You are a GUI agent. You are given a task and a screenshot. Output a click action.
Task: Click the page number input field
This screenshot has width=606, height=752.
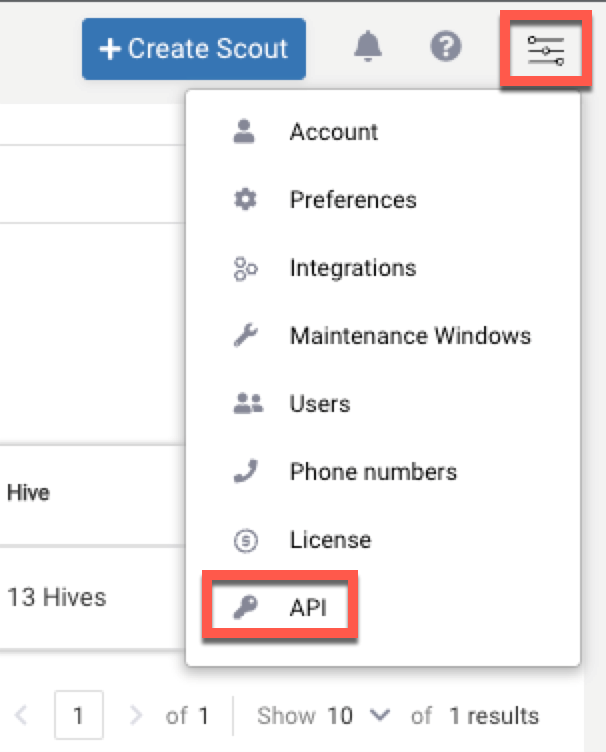(x=79, y=716)
